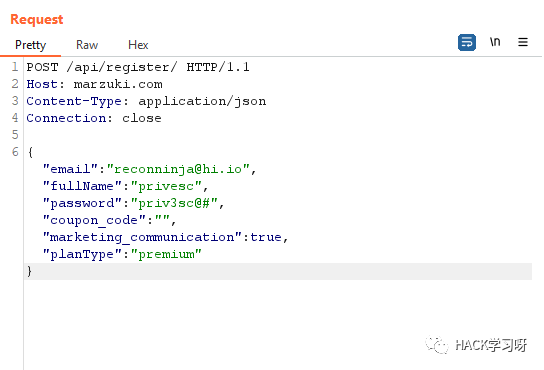Toggle the word wrap icon

[466, 43]
